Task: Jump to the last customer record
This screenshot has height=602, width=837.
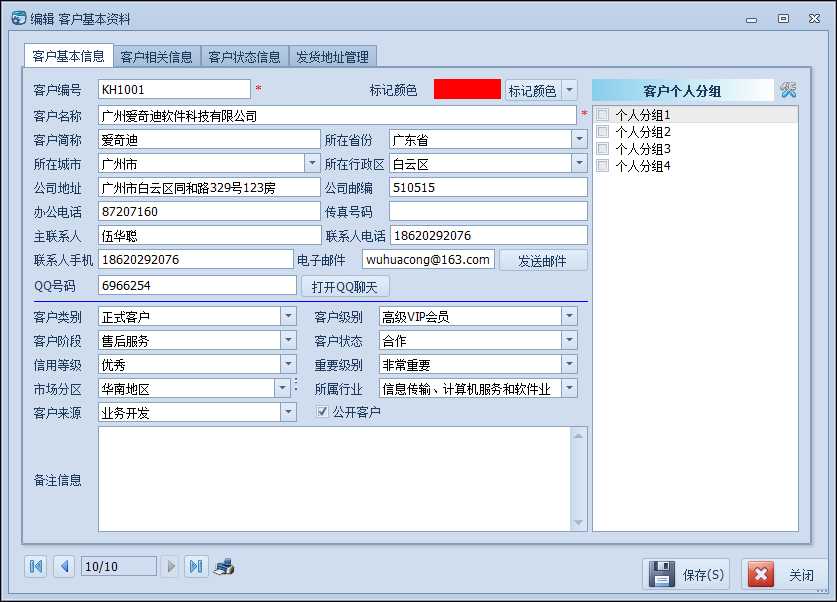Action: tap(196, 566)
